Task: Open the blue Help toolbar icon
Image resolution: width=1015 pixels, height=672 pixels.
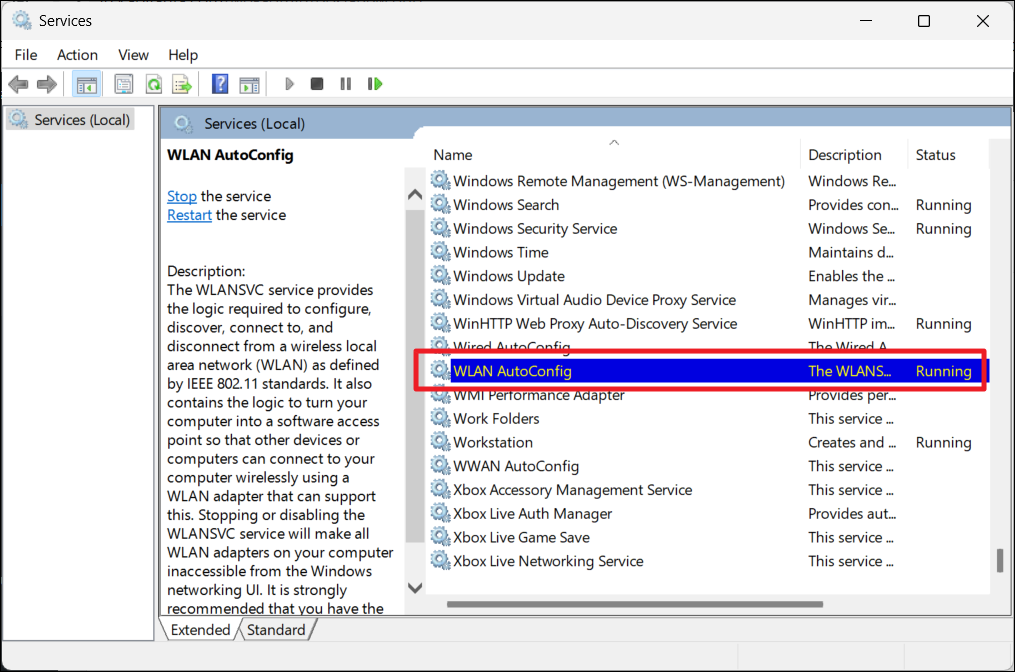Action: [220, 84]
